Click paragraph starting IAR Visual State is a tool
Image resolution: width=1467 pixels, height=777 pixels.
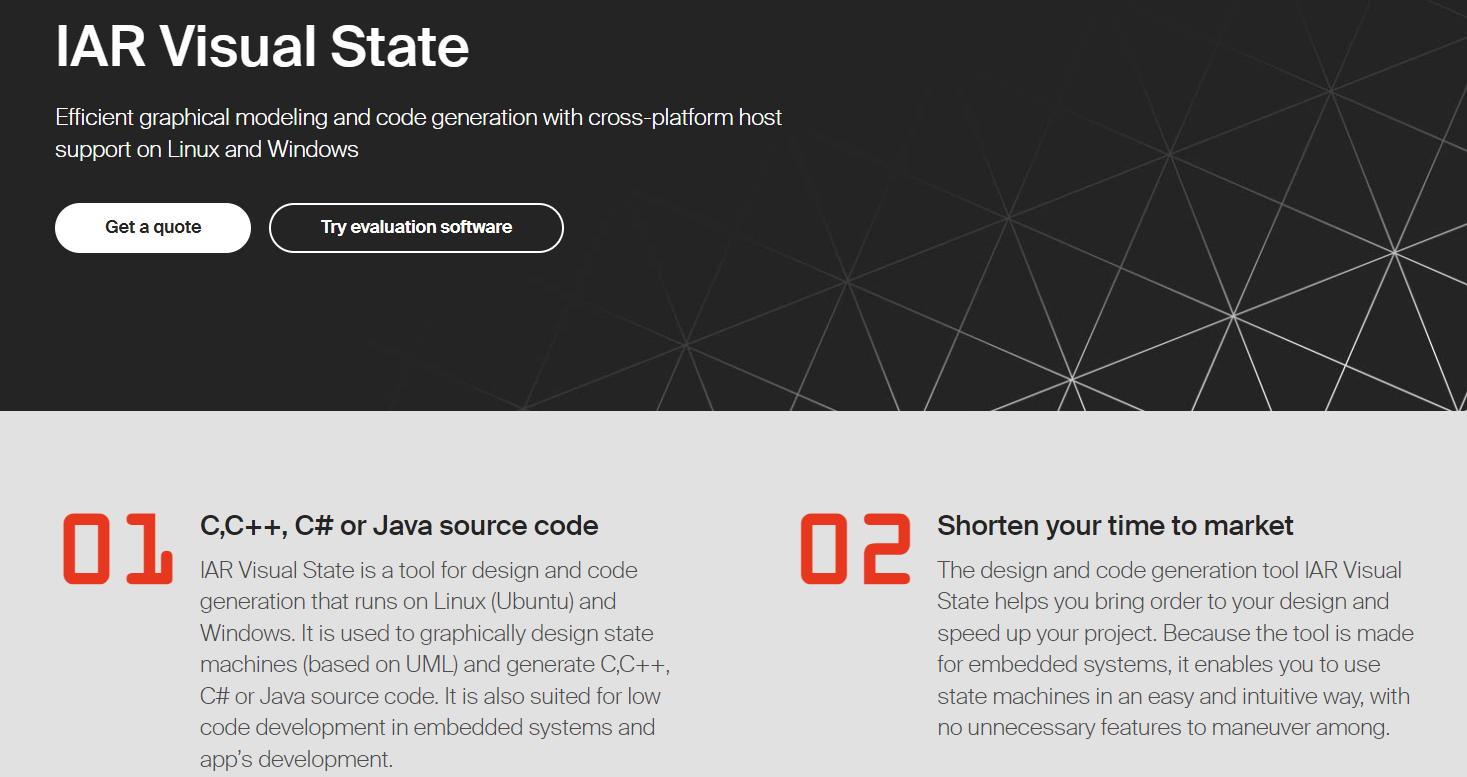tap(435, 665)
